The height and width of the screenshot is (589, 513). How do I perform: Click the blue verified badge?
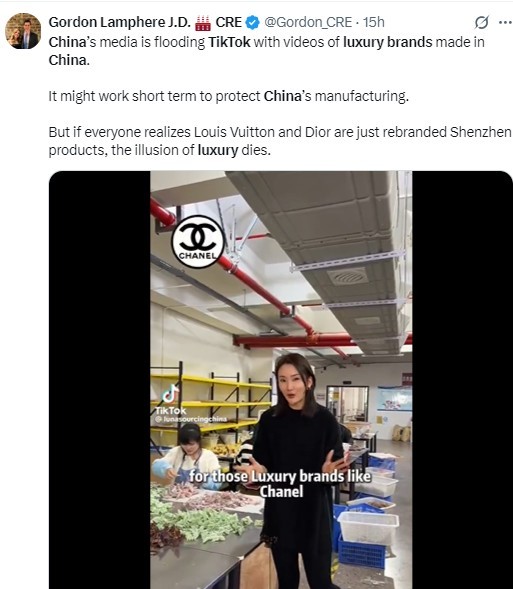[x=252, y=23]
